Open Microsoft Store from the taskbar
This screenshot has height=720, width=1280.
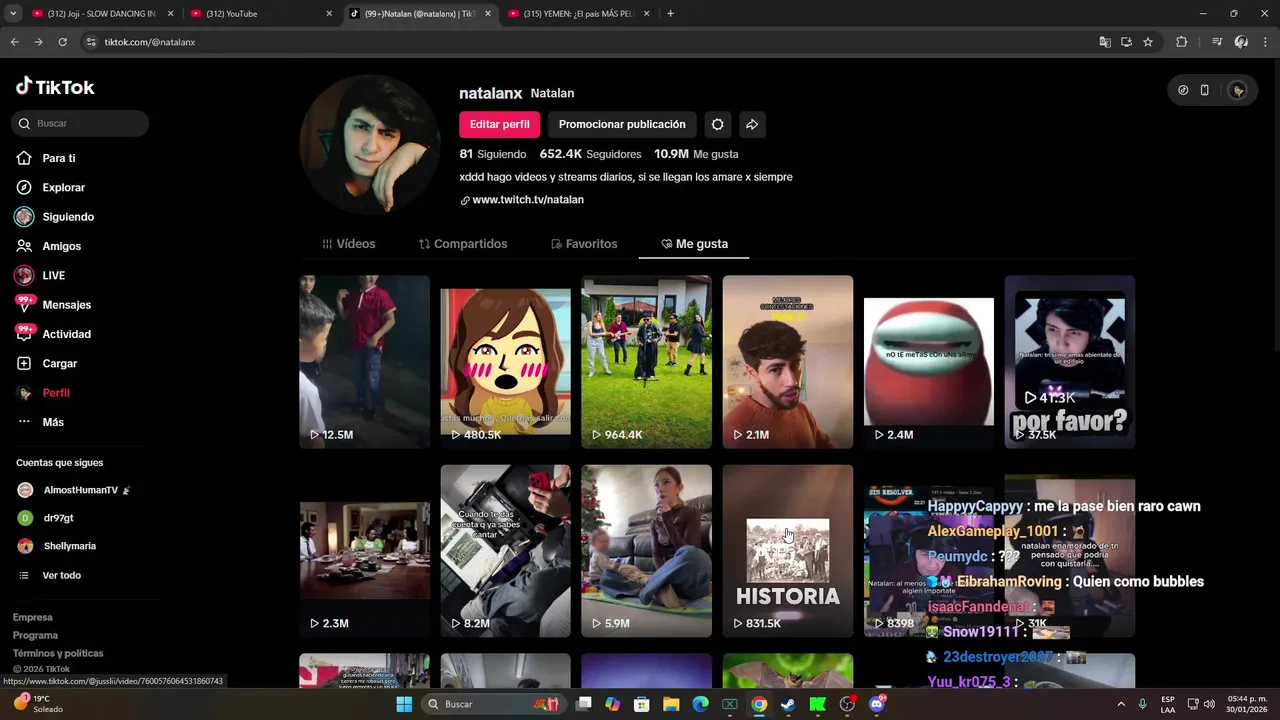(x=642, y=704)
